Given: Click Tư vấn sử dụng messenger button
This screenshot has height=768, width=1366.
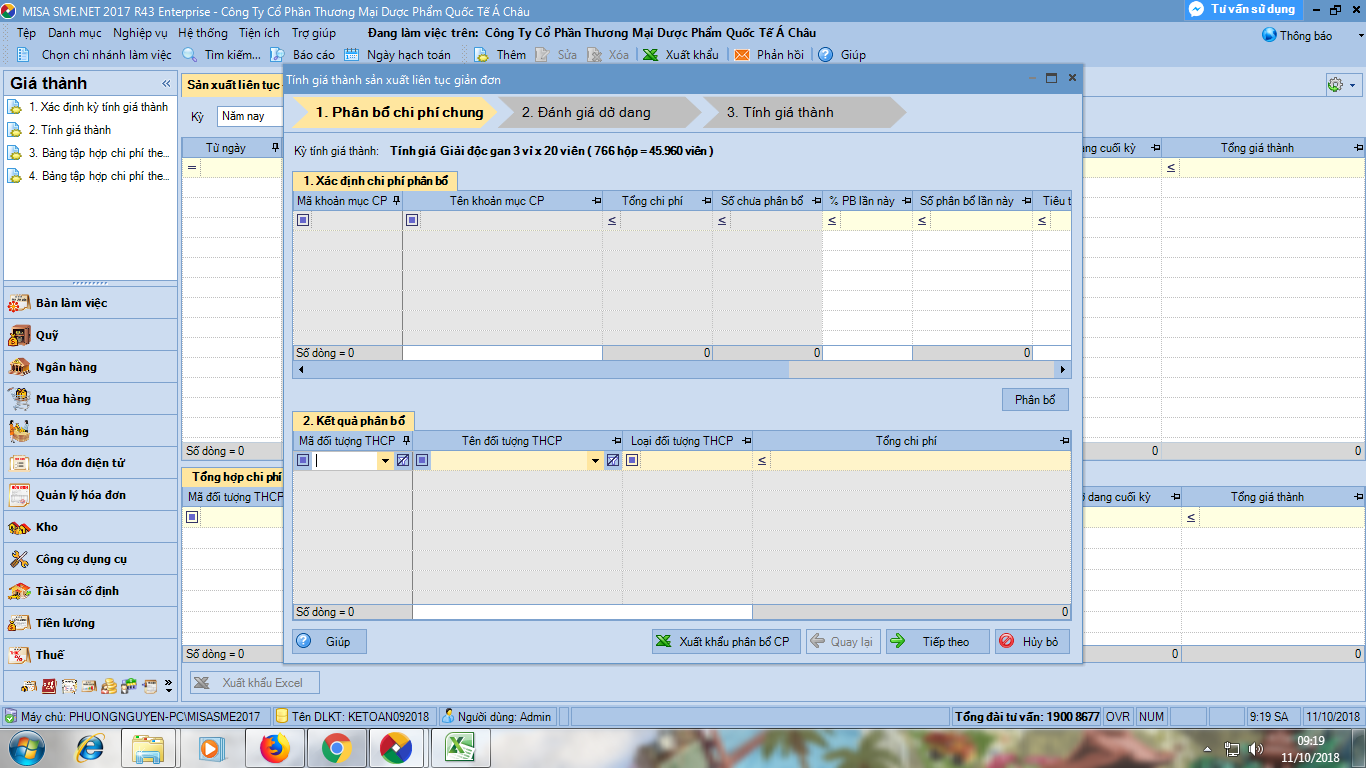Looking at the screenshot, I should tap(1243, 9).
